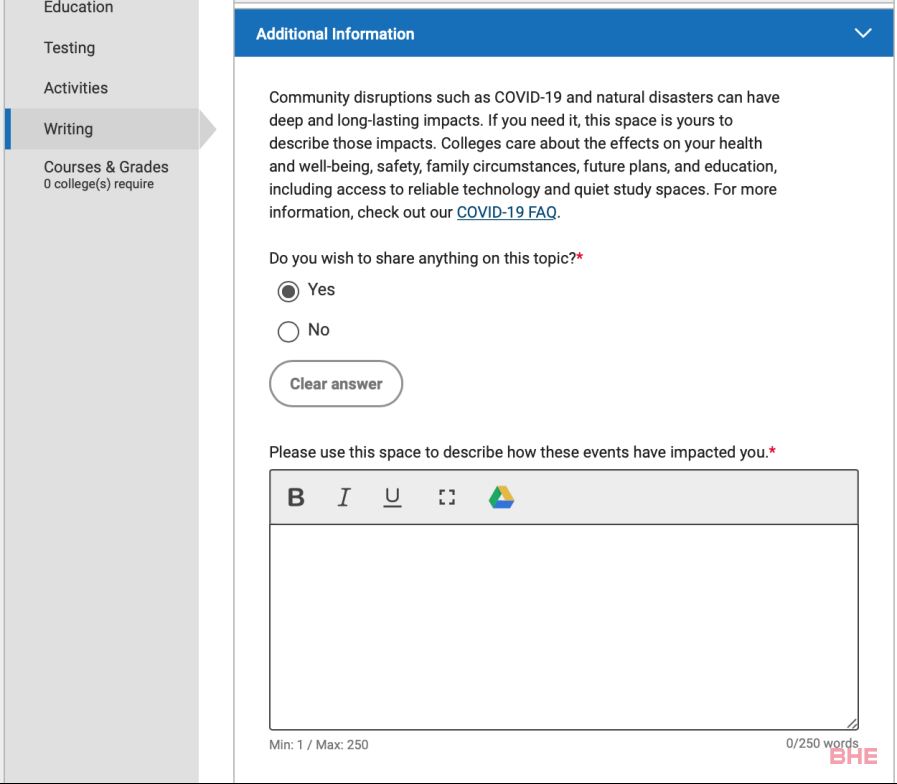Choose the No radio button
The width and height of the screenshot is (897, 784).
[x=288, y=331]
